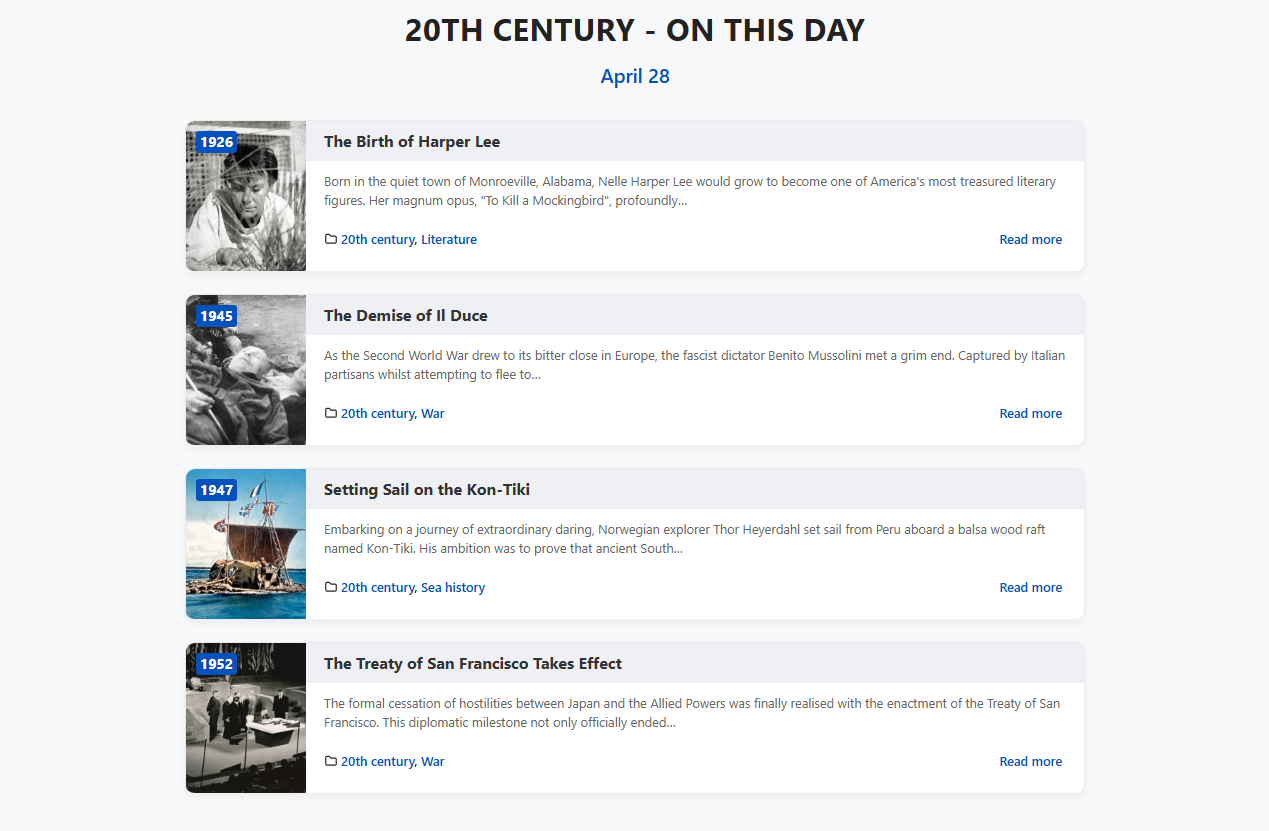Open The Demise of Il Duce title
The image size is (1269, 831).
pyautogui.click(x=406, y=315)
